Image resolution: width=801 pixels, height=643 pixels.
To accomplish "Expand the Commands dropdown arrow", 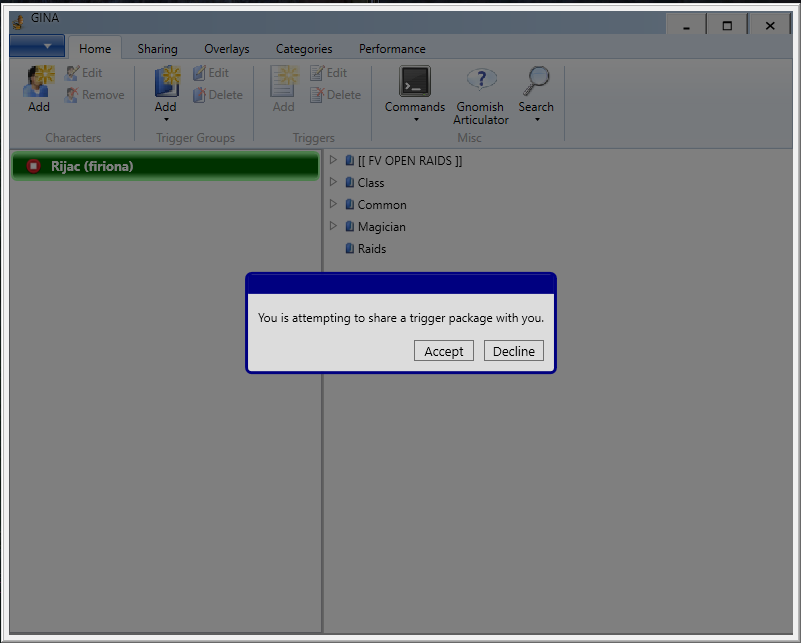I will pyautogui.click(x=416, y=120).
